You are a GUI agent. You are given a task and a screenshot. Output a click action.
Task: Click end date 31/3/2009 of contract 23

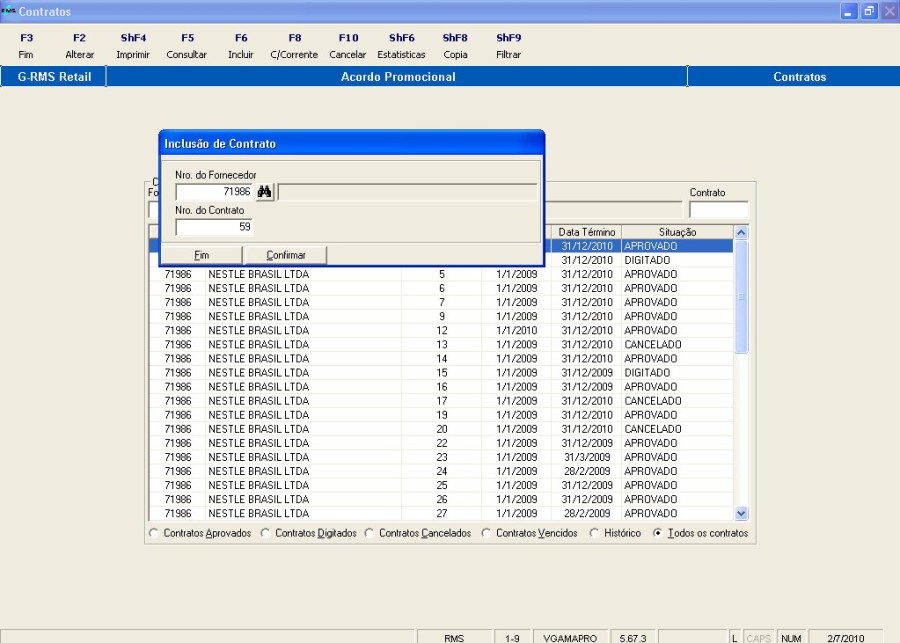(587, 457)
